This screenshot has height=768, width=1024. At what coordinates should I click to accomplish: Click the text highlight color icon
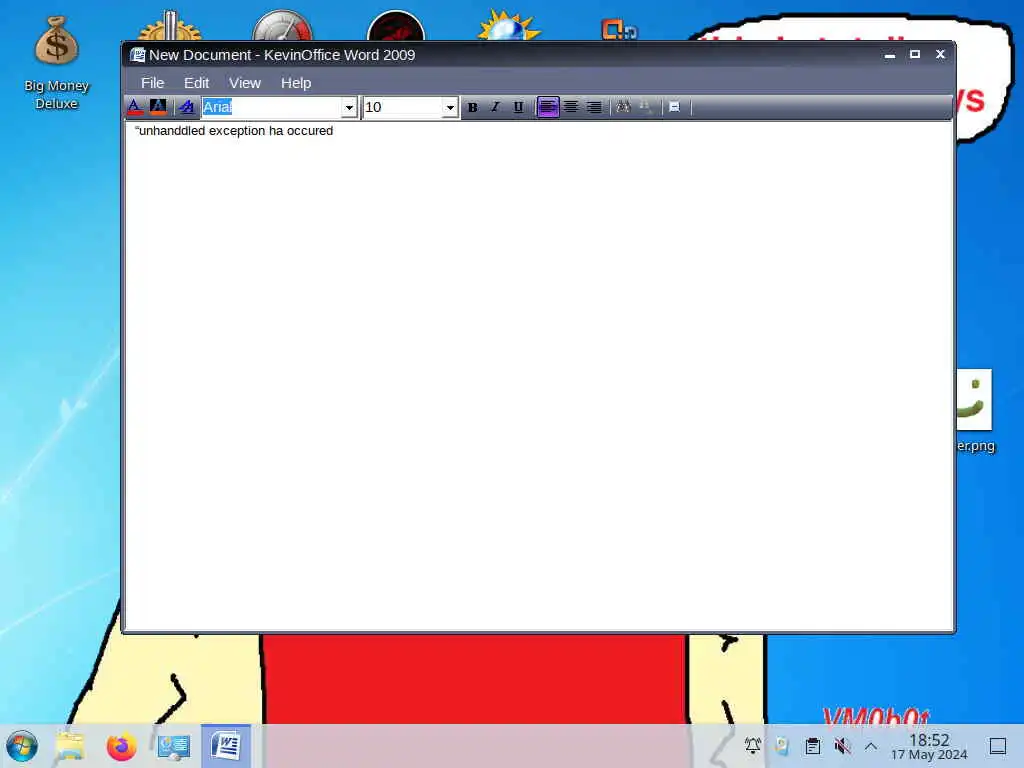click(x=158, y=107)
